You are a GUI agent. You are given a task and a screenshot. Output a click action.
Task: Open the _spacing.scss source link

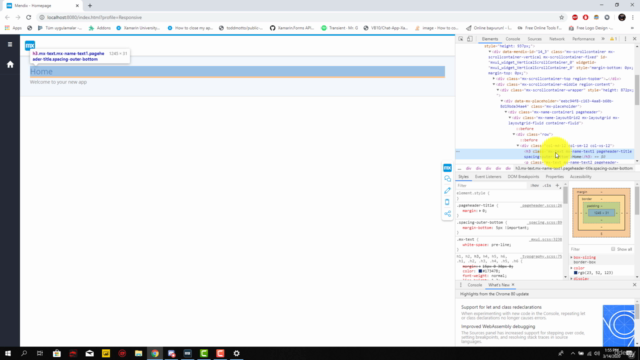(545, 222)
